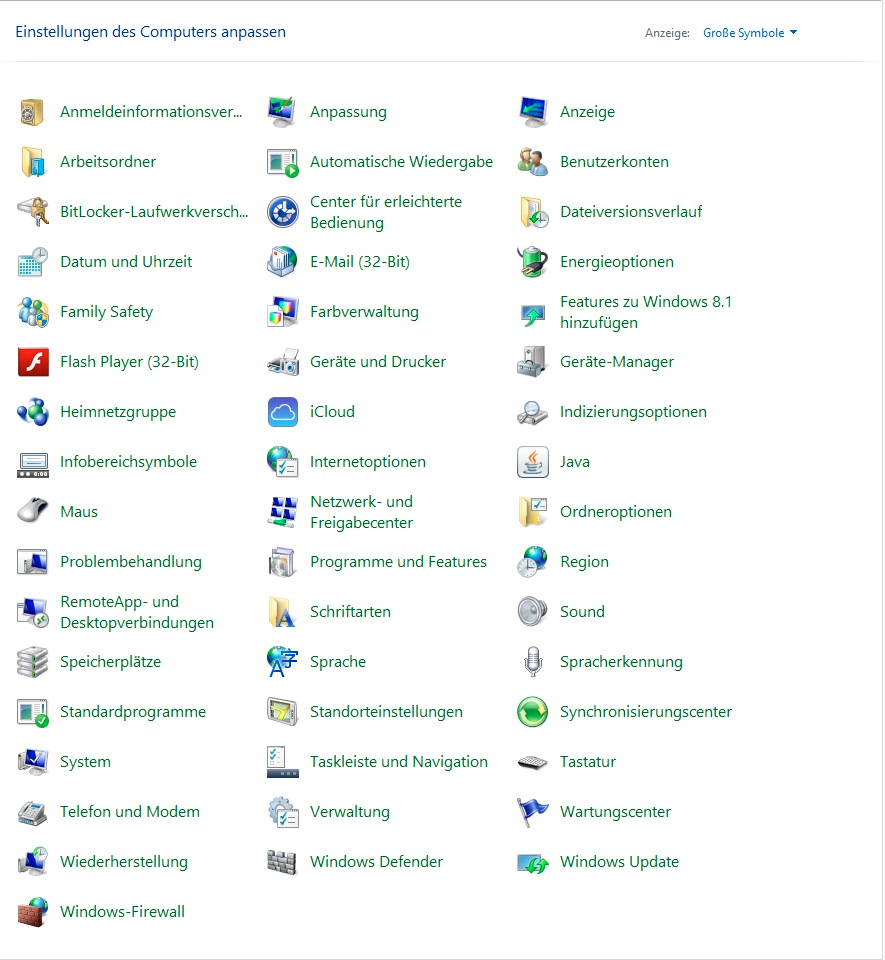Image resolution: width=885 pixels, height=960 pixels.
Task: Open the Automatische Wiedergabe icon
Action: [x=282, y=162]
